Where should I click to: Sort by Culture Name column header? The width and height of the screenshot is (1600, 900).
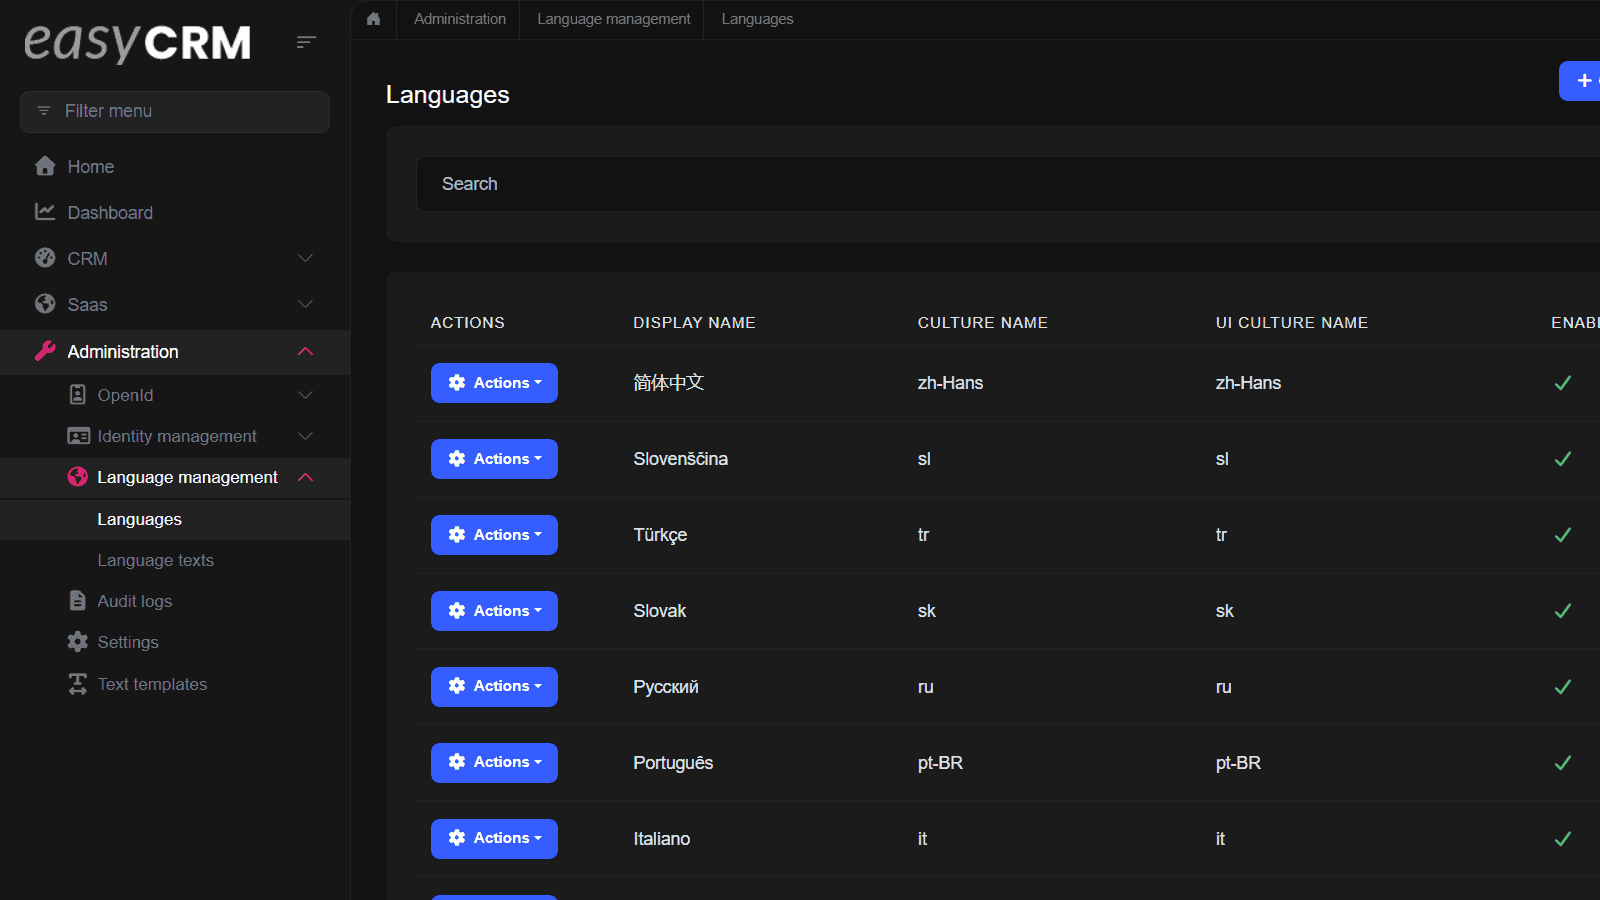[x=983, y=323]
